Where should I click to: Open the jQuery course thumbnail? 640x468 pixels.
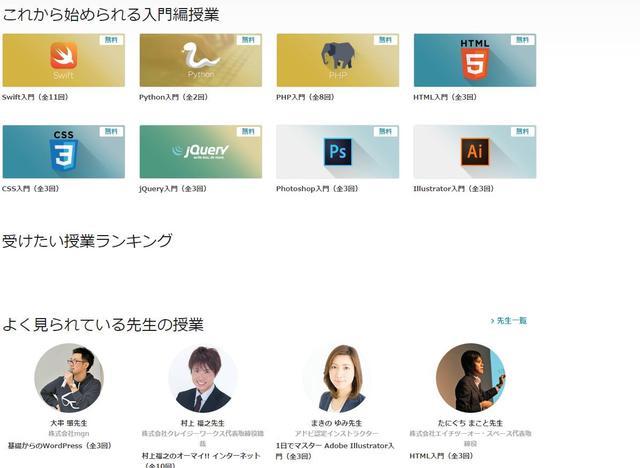(201, 152)
